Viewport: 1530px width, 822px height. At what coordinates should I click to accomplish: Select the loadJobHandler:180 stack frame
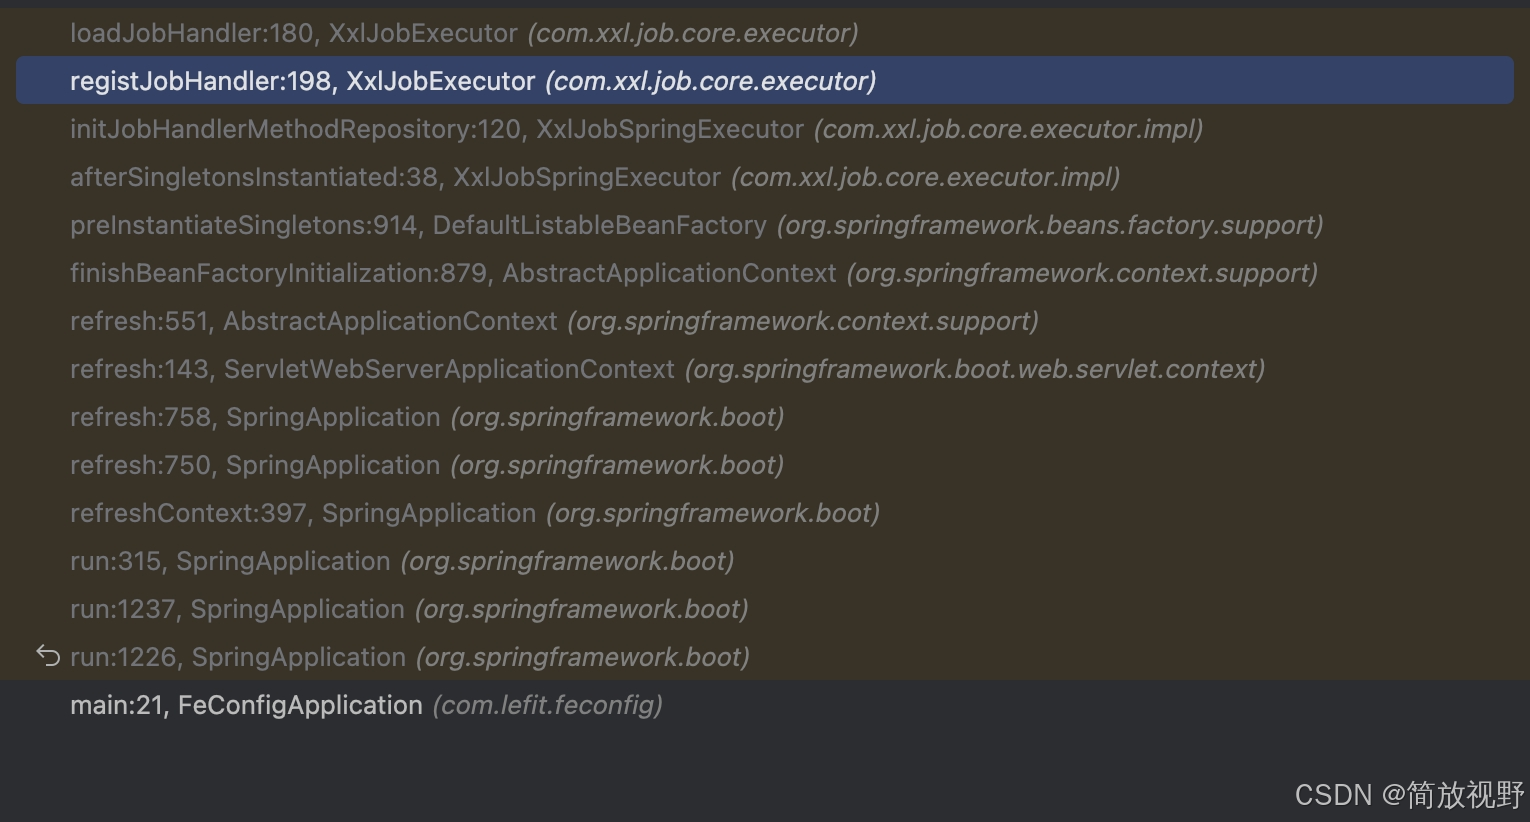(292, 33)
